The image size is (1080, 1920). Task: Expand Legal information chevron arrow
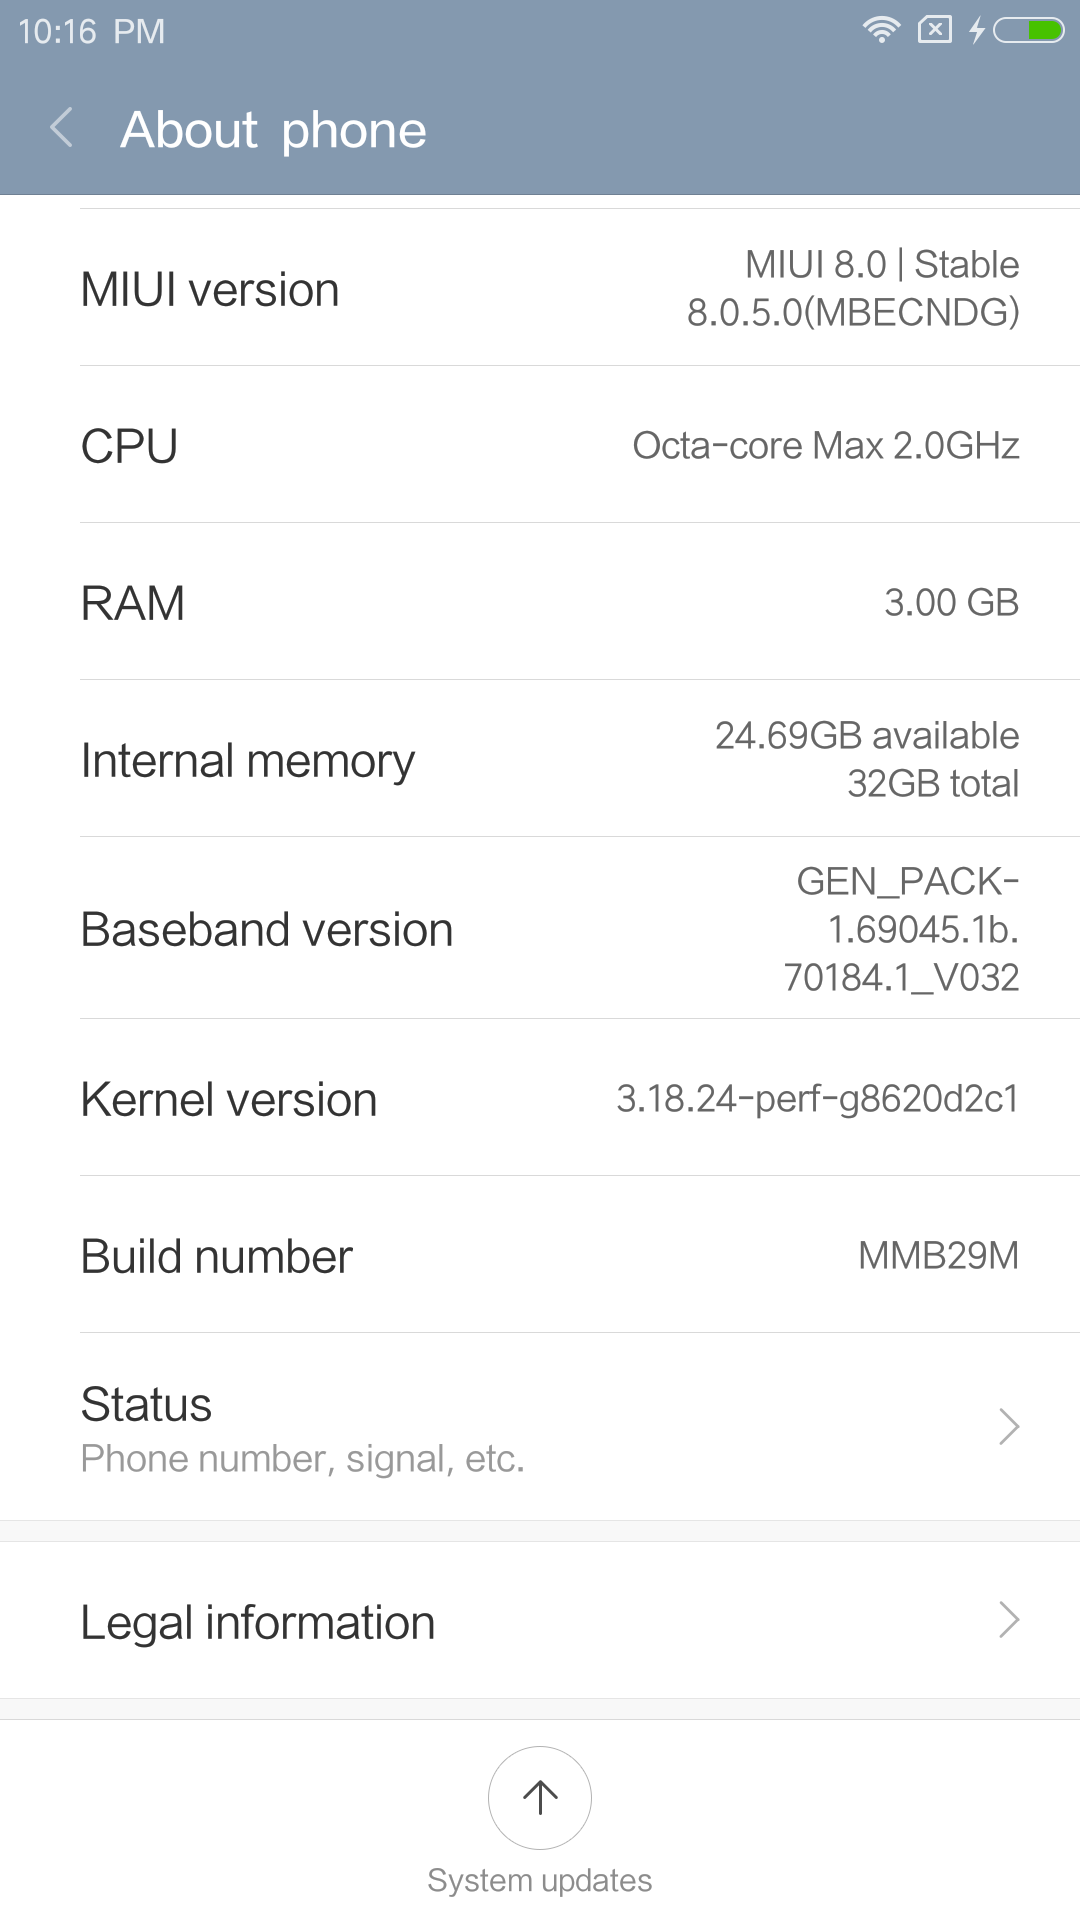[x=1008, y=1620]
